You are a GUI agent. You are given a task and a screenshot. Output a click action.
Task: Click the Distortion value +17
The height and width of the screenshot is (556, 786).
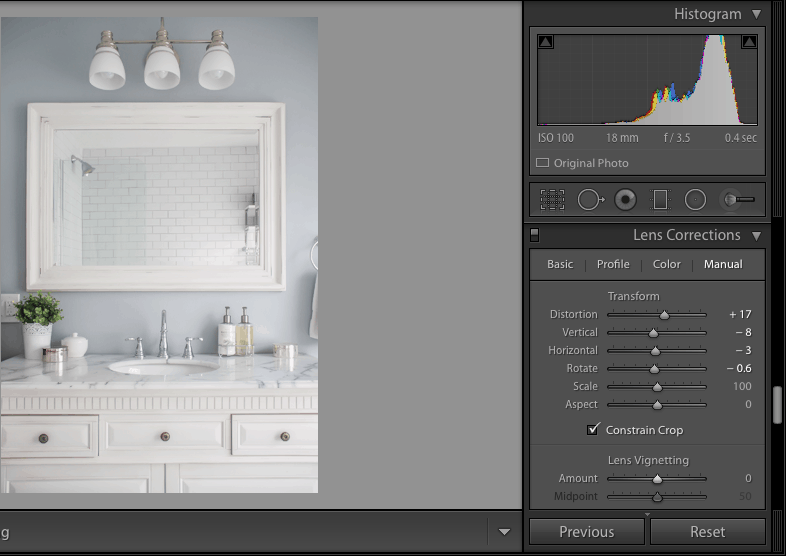pos(740,314)
